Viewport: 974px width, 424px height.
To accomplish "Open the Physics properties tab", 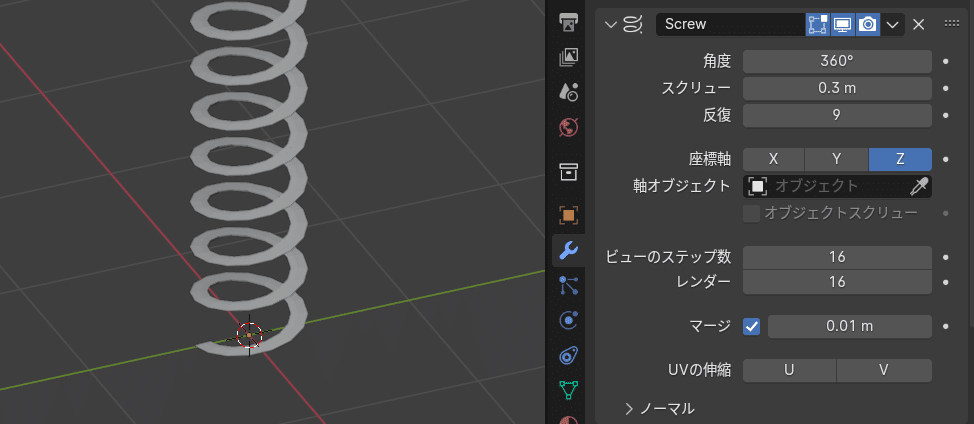I will coord(568,320).
